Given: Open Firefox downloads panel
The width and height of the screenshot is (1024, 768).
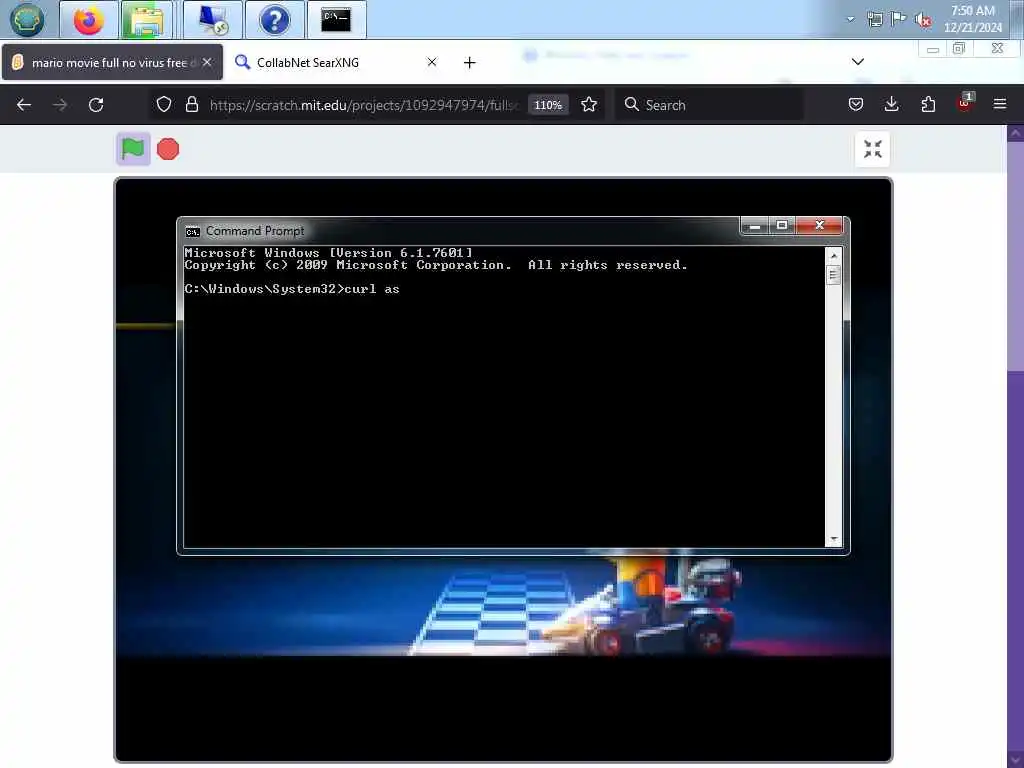Looking at the screenshot, I should (891, 104).
